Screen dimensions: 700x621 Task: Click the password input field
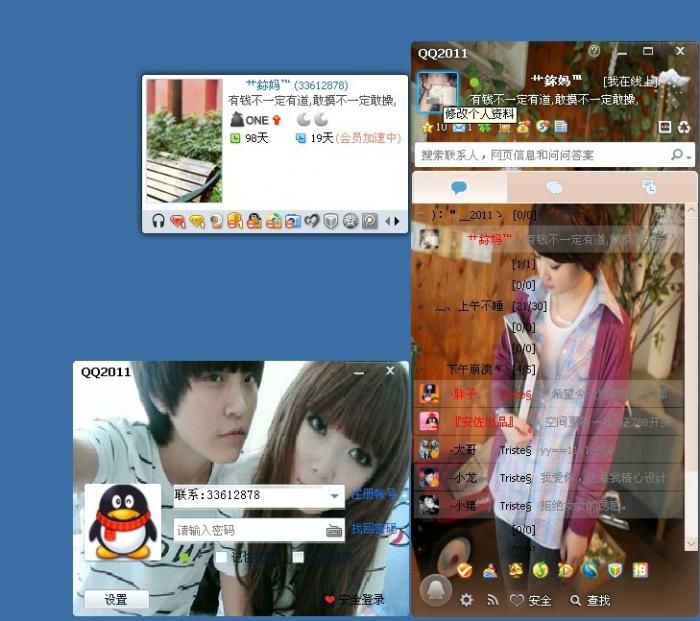pyautogui.click(x=259, y=530)
